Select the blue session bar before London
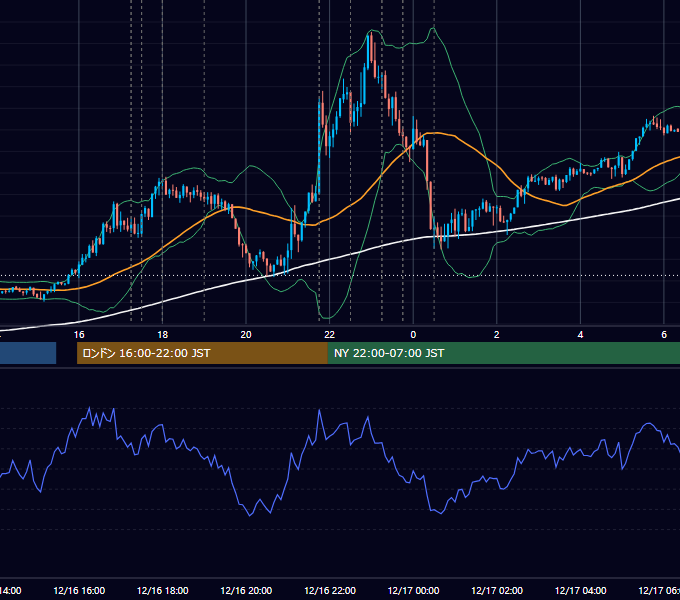This screenshot has width=680, height=600. point(28,353)
